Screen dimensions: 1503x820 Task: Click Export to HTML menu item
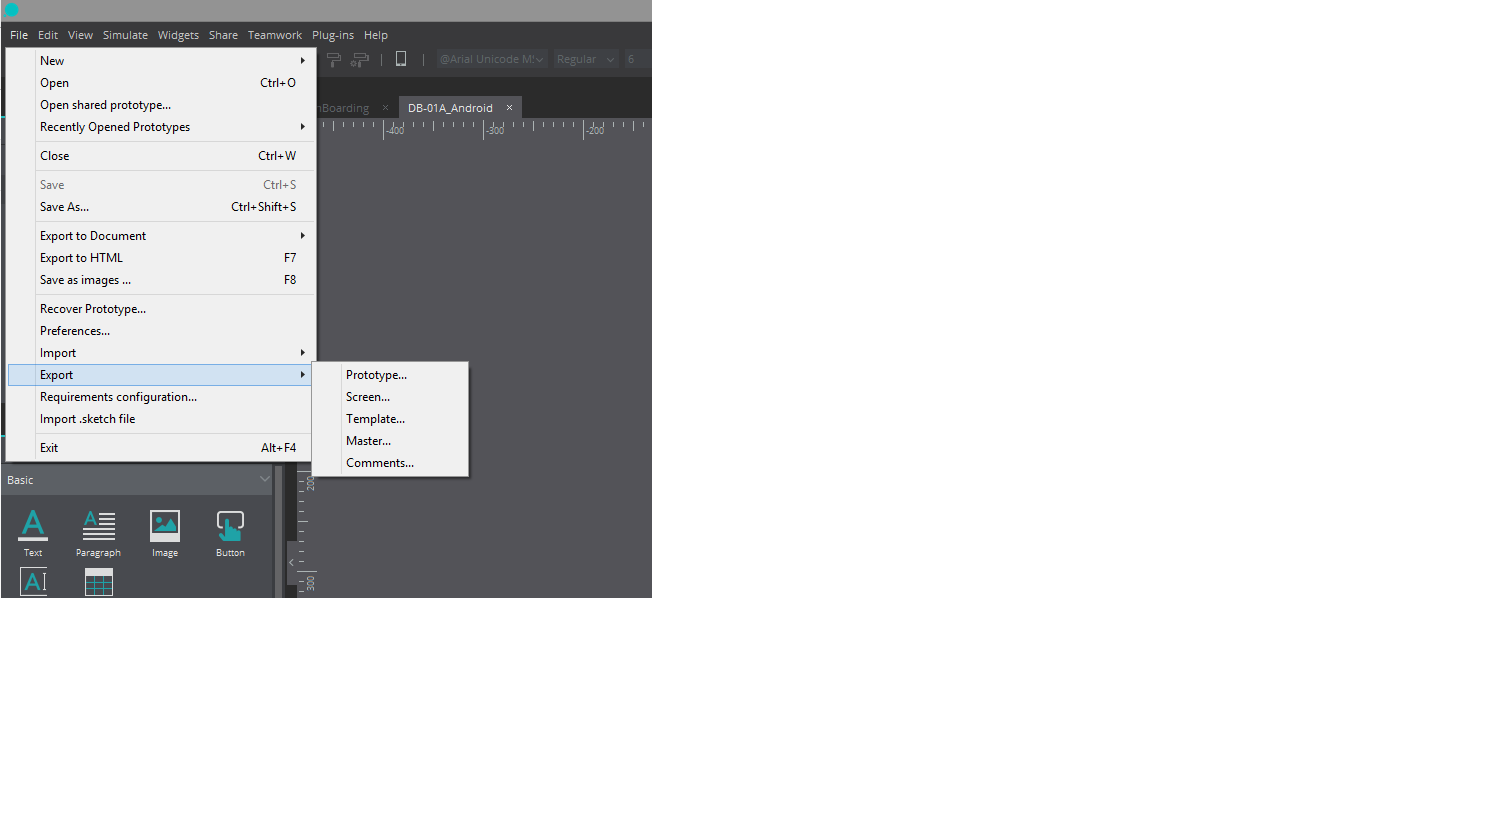pos(82,258)
